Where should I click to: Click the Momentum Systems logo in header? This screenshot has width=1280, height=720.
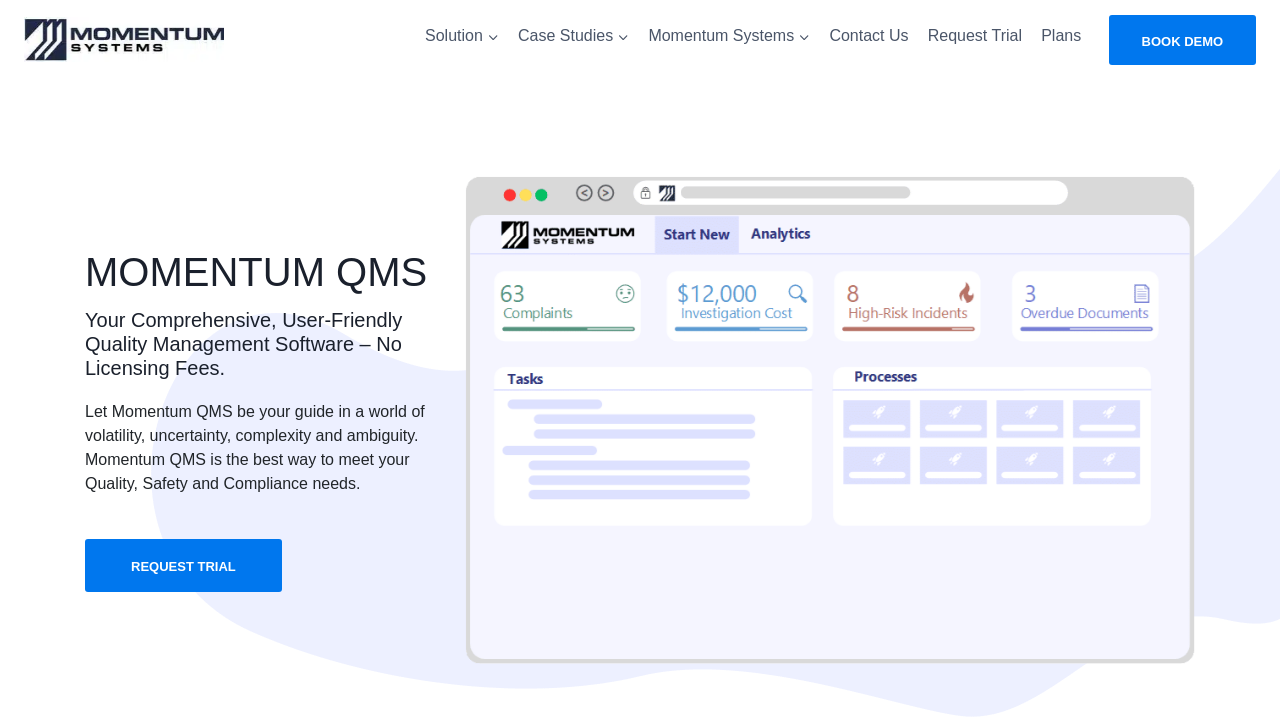coord(125,39)
